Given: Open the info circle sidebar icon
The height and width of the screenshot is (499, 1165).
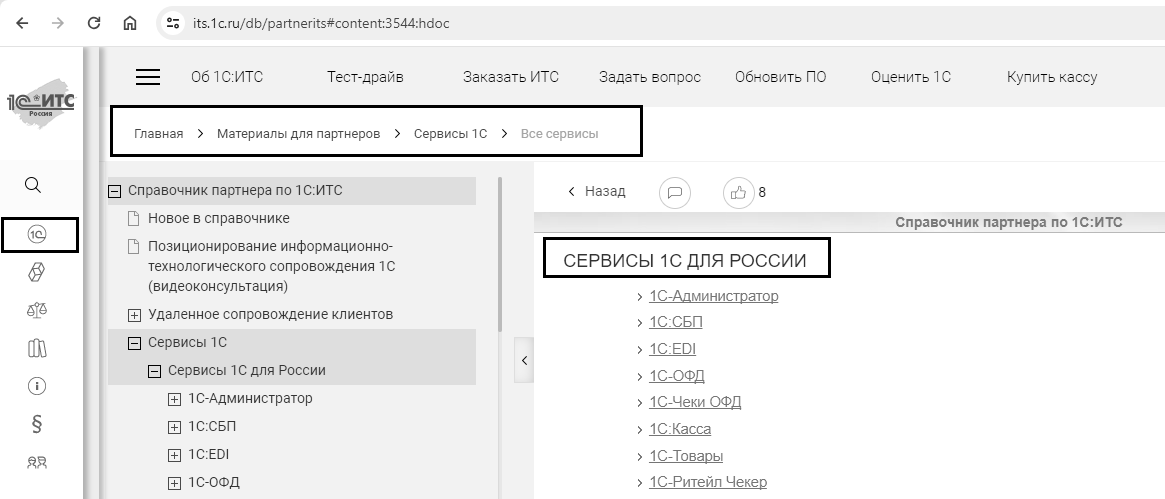Looking at the screenshot, I should (36, 386).
